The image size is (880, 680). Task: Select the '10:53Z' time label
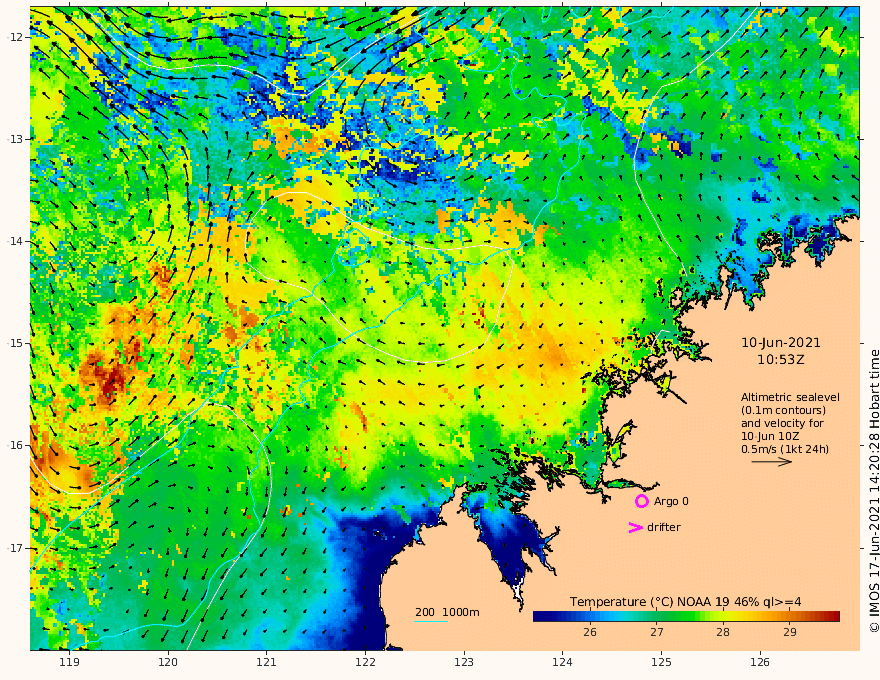(781, 360)
